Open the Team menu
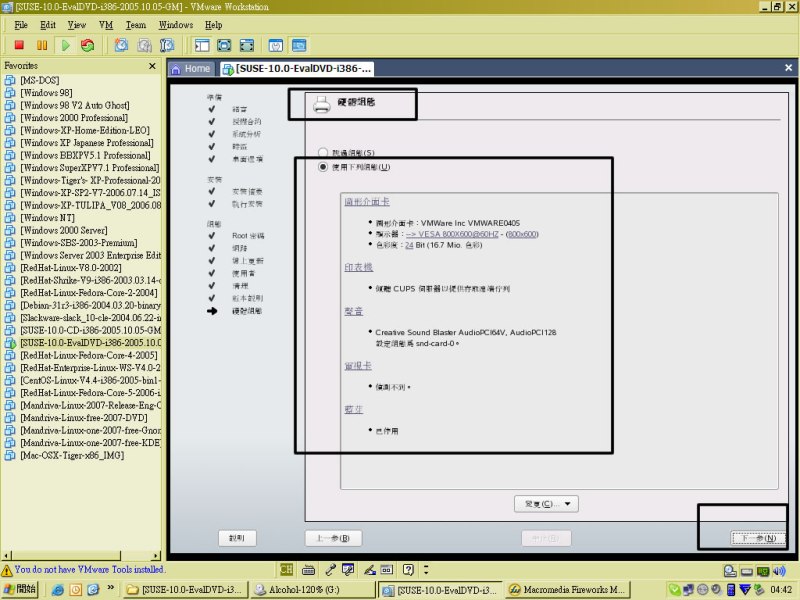Image resolution: width=800 pixels, height=600 pixels. [136, 25]
